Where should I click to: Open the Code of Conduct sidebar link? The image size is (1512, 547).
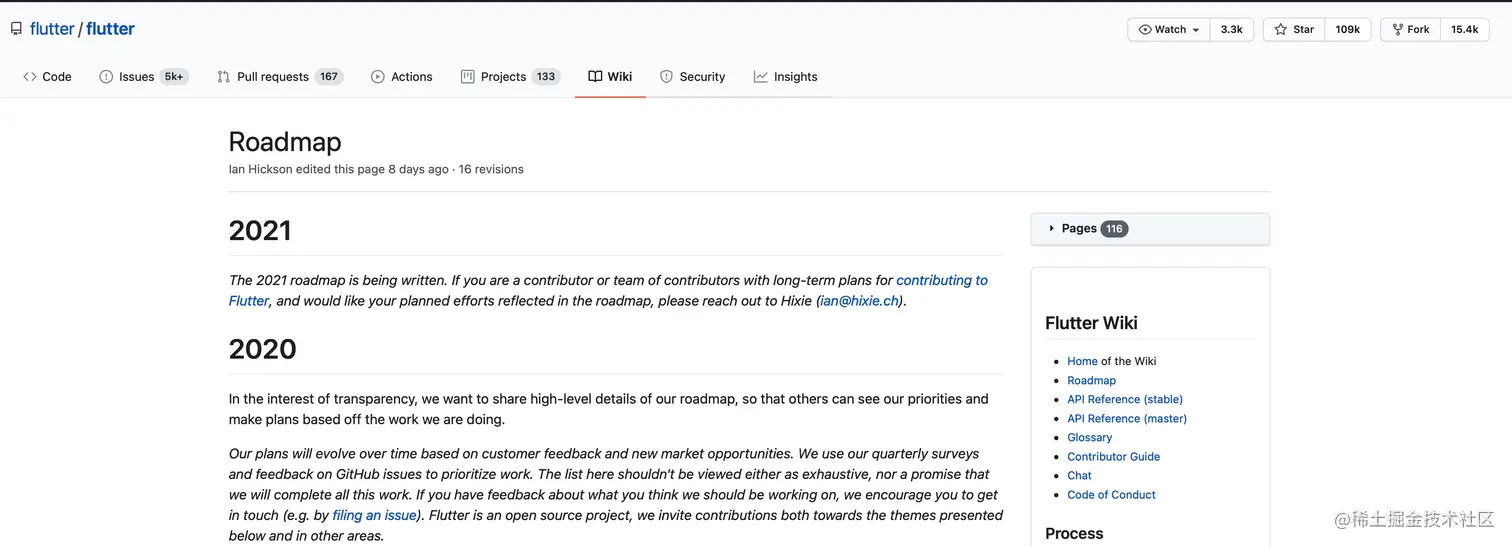click(1111, 494)
